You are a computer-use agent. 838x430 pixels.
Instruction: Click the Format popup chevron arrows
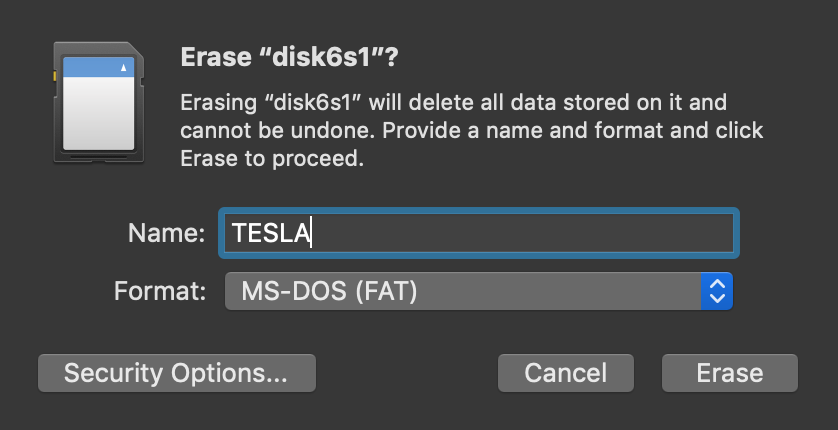[x=716, y=291]
